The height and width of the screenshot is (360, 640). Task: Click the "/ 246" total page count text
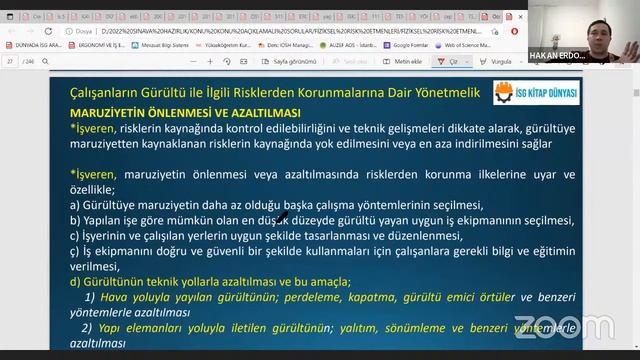pos(28,61)
